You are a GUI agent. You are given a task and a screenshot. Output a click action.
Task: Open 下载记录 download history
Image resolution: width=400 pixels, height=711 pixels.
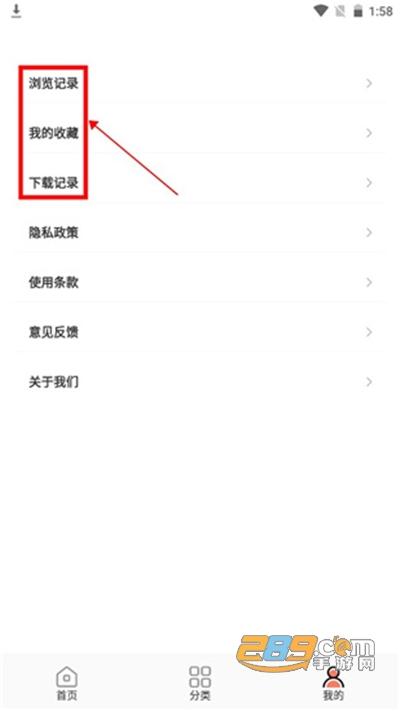(x=200, y=183)
